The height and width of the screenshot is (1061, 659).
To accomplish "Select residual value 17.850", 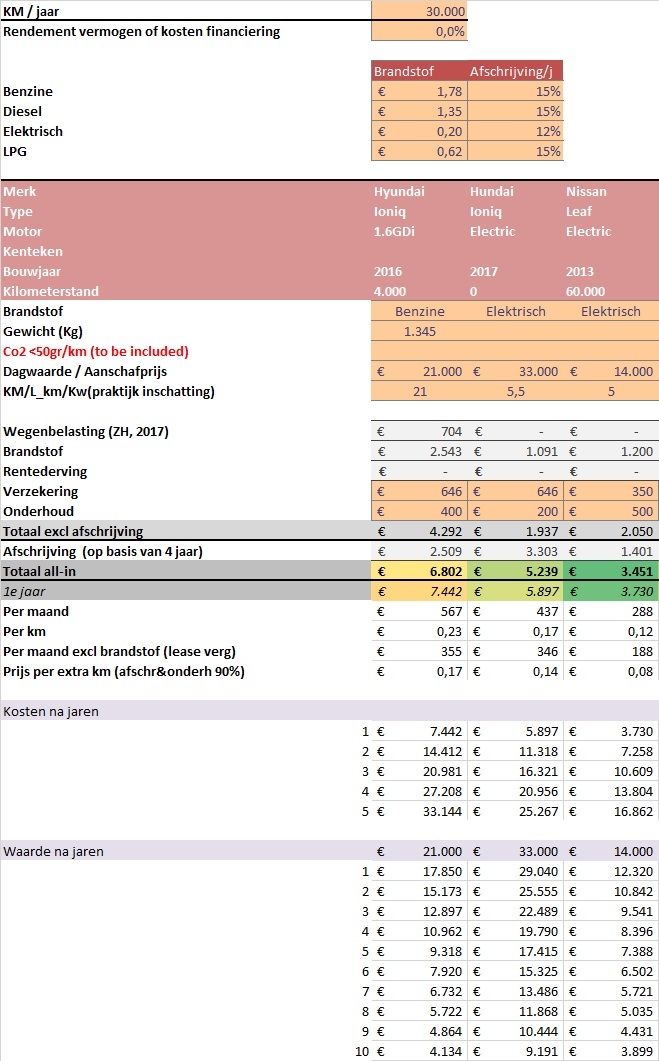I will [x=419, y=872].
